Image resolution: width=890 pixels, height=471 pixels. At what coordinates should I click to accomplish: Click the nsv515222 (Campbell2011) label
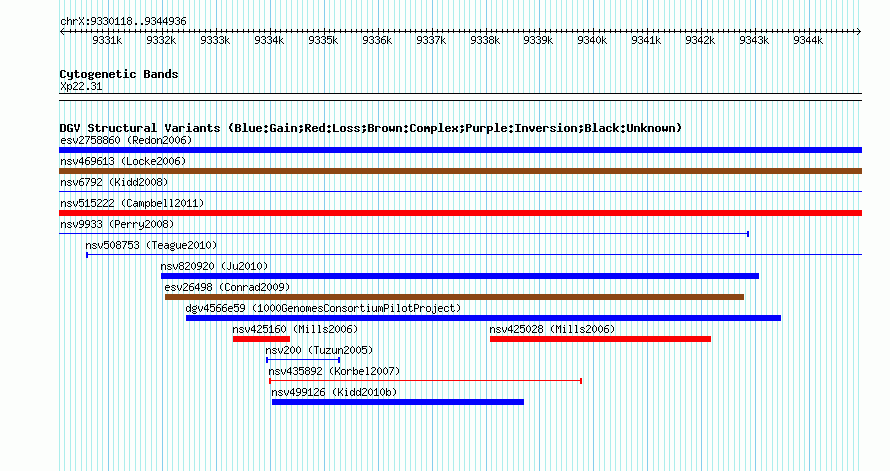(x=132, y=203)
